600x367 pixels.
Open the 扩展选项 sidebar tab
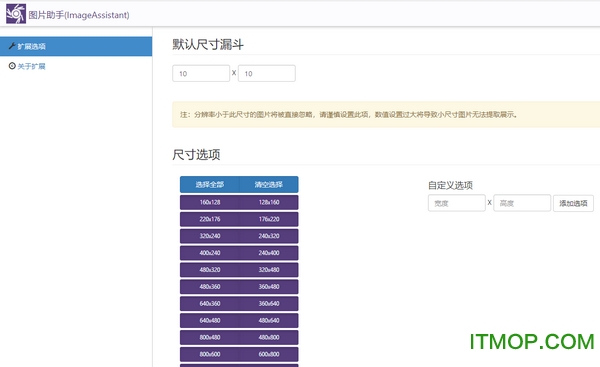(76, 46)
